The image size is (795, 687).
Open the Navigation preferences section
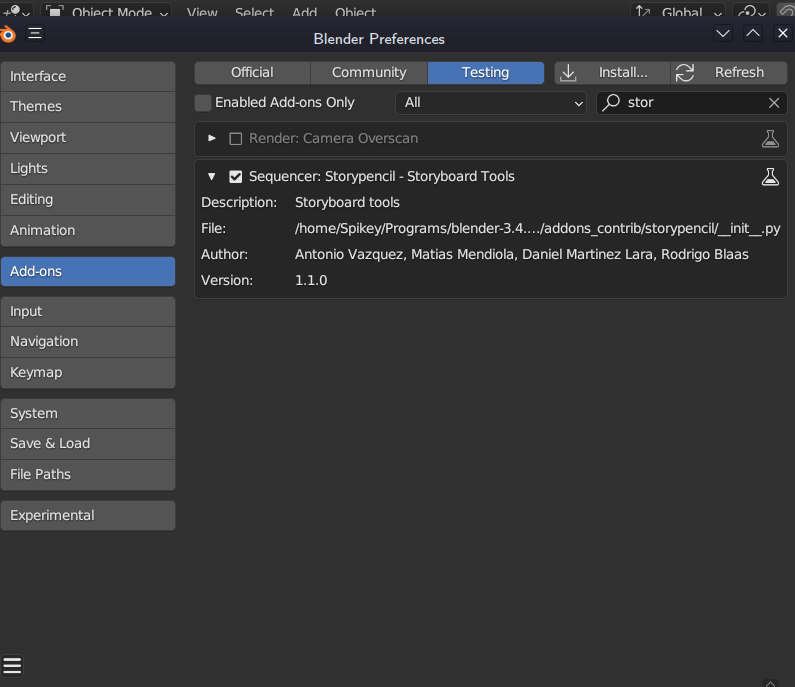click(x=88, y=342)
